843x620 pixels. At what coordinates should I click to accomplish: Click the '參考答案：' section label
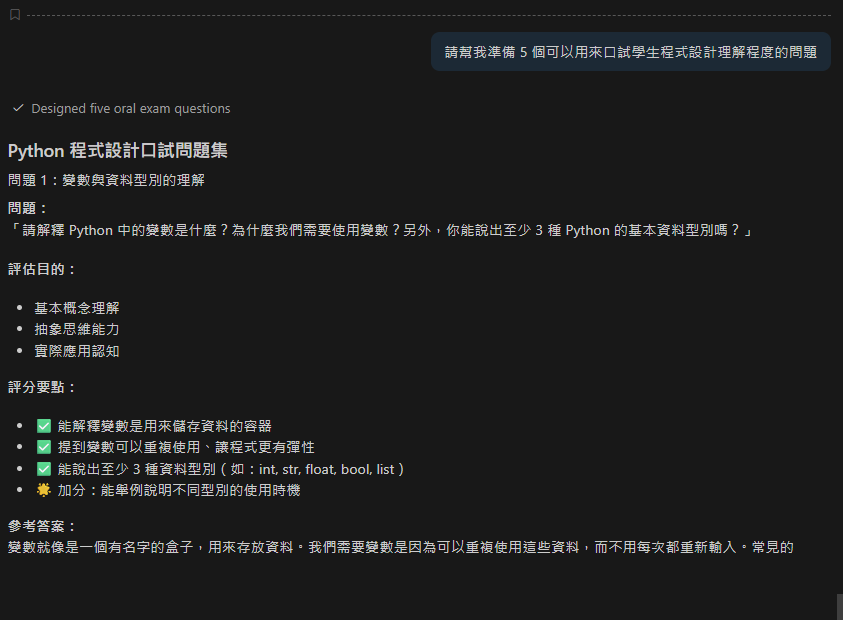pos(42,526)
